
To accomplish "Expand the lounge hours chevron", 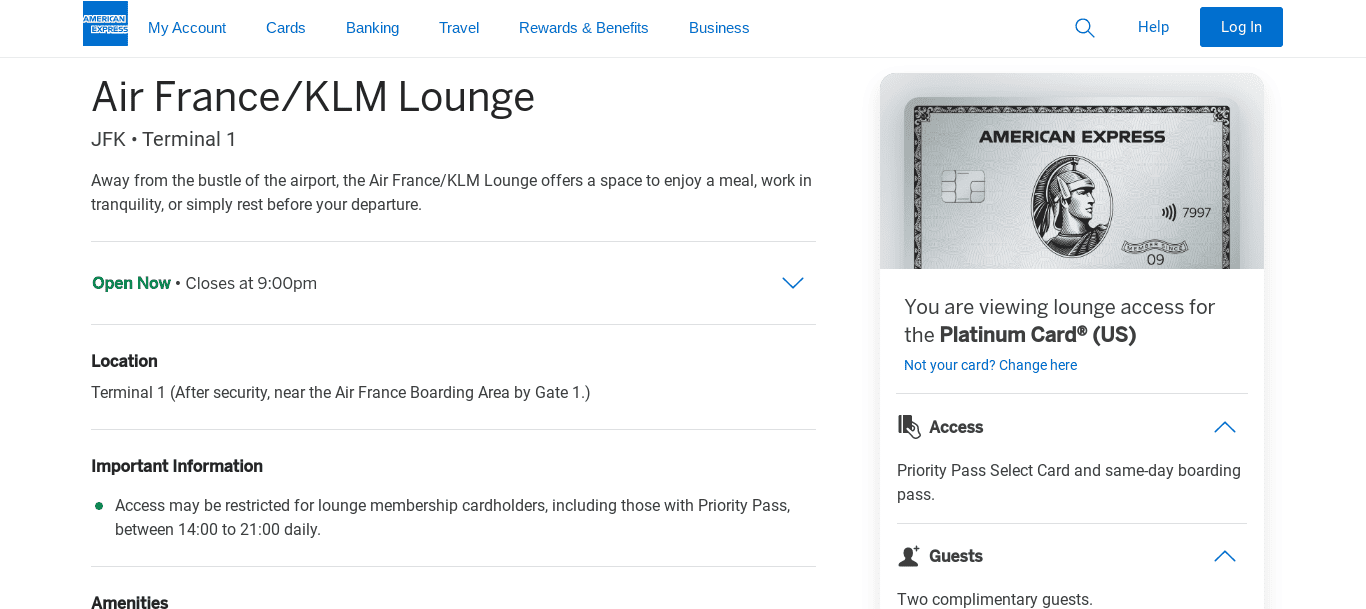I will point(792,283).
